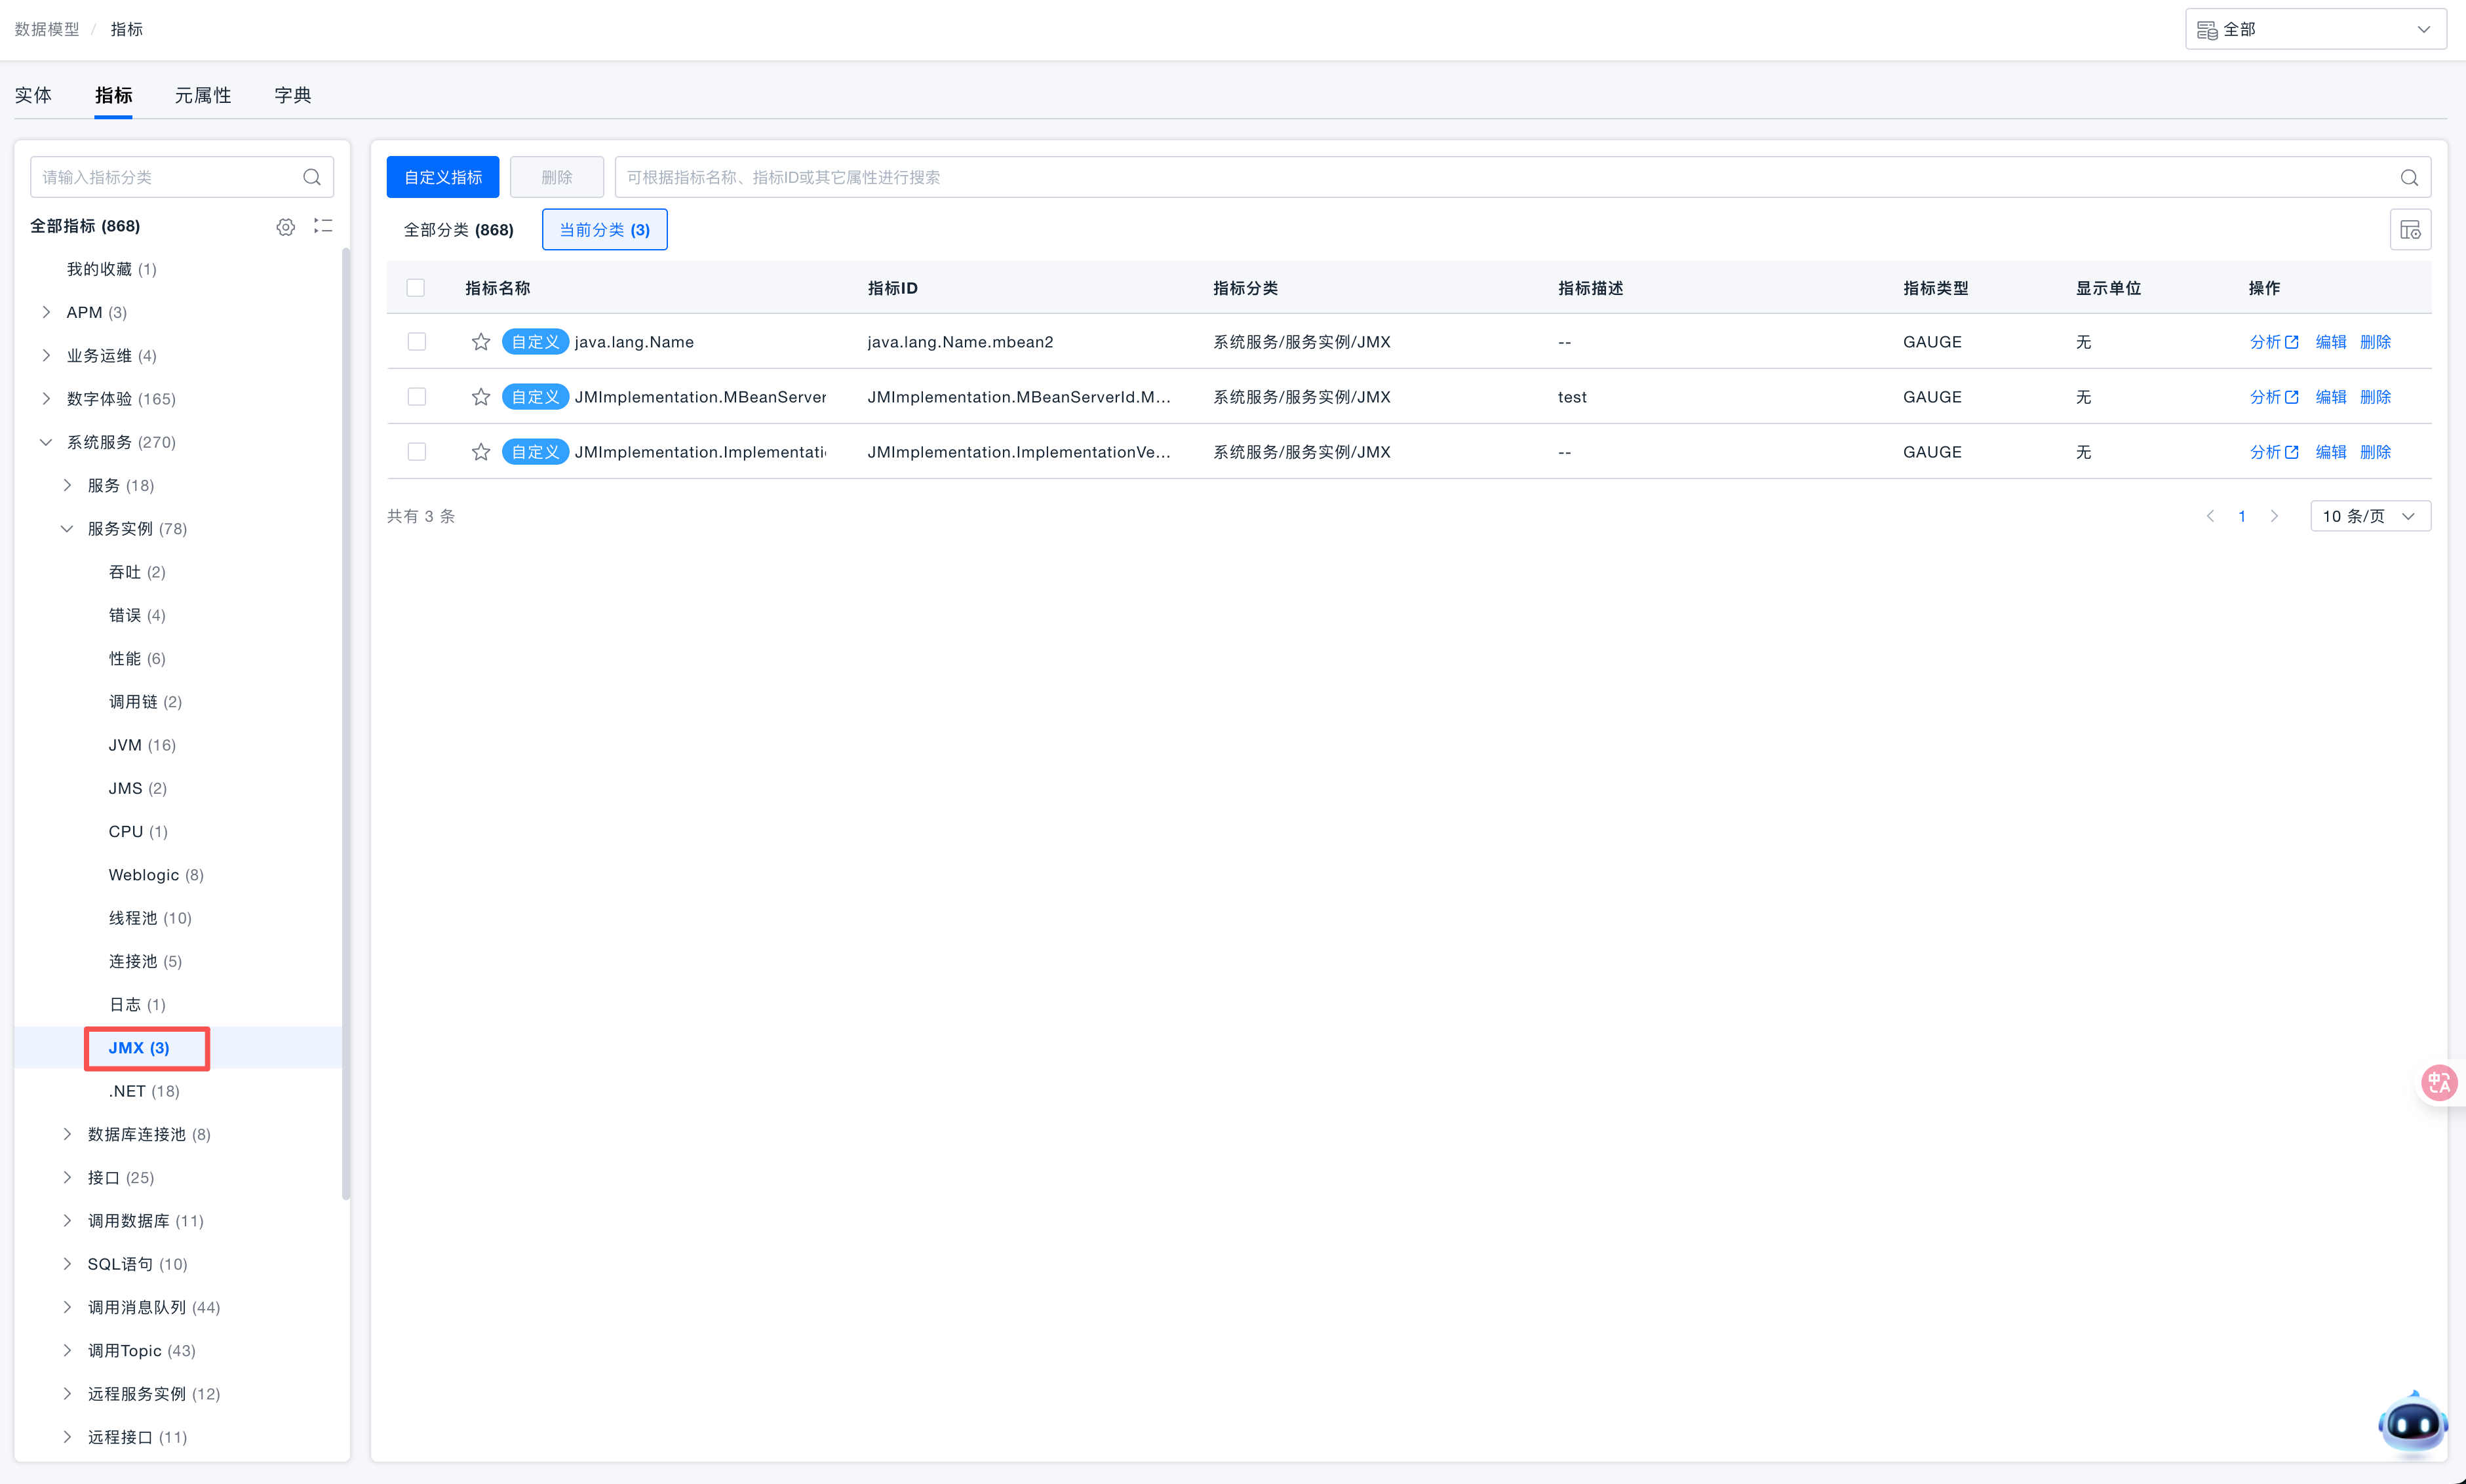This screenshot has height=1484, width=2466.
Task: Star the JMImplementation.MBeanServer metric row
Action: coord(481,397)
